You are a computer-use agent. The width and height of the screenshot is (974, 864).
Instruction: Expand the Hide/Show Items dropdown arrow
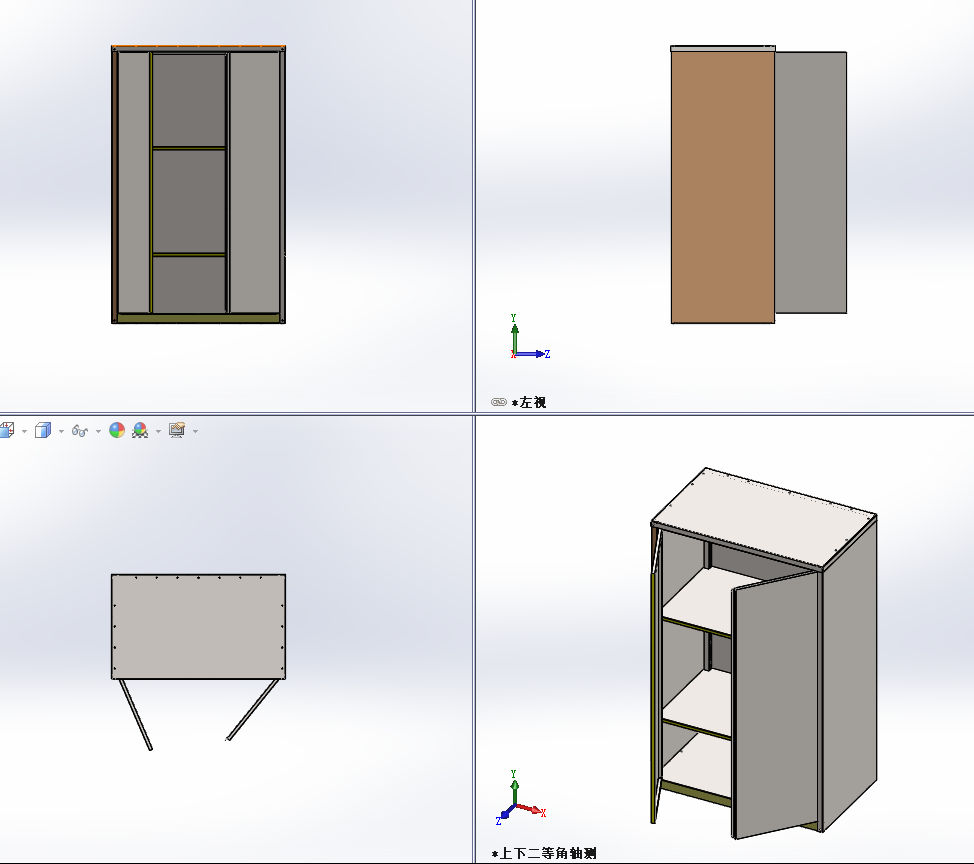[98, 431]
